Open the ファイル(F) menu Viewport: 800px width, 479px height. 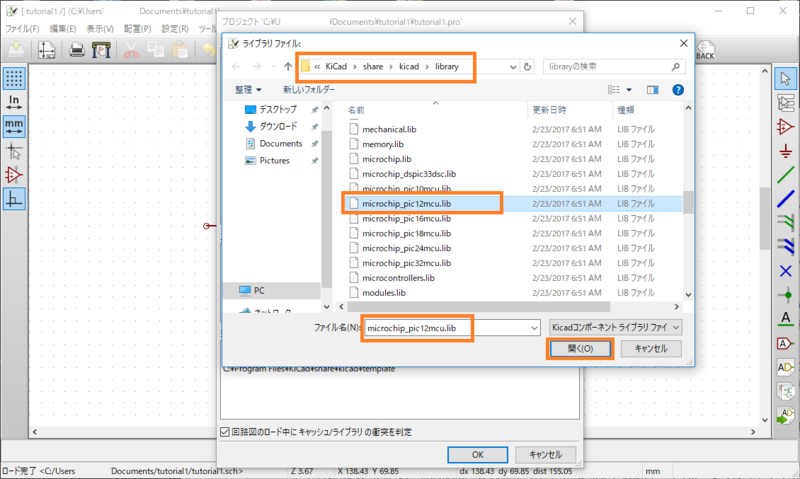(x=22, y=29)
